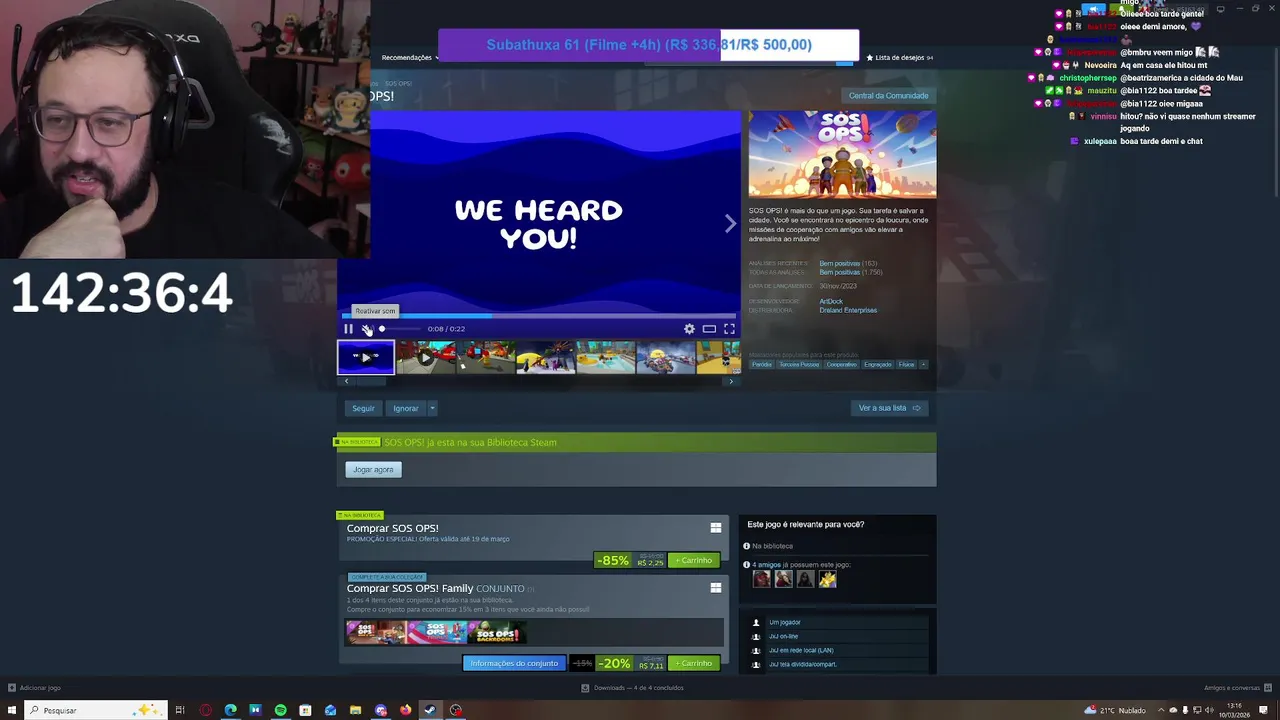Open Microsoft Edge from taskbar
Screen dimensions: 1280x720
click(x=230, y=710)
